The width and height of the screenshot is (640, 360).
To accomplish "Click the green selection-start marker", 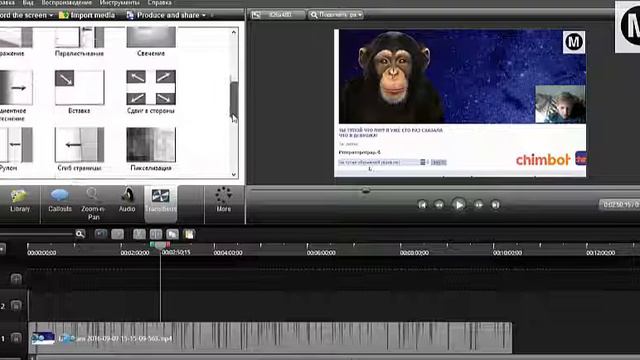I will pyautogui.click(x=152, y=244).
